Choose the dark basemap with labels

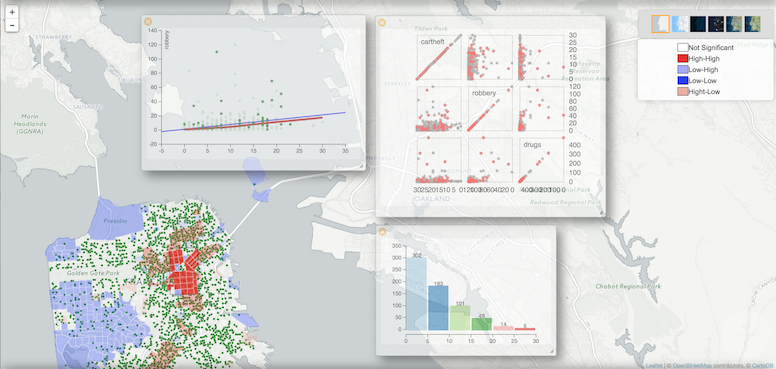pos(716,23)
